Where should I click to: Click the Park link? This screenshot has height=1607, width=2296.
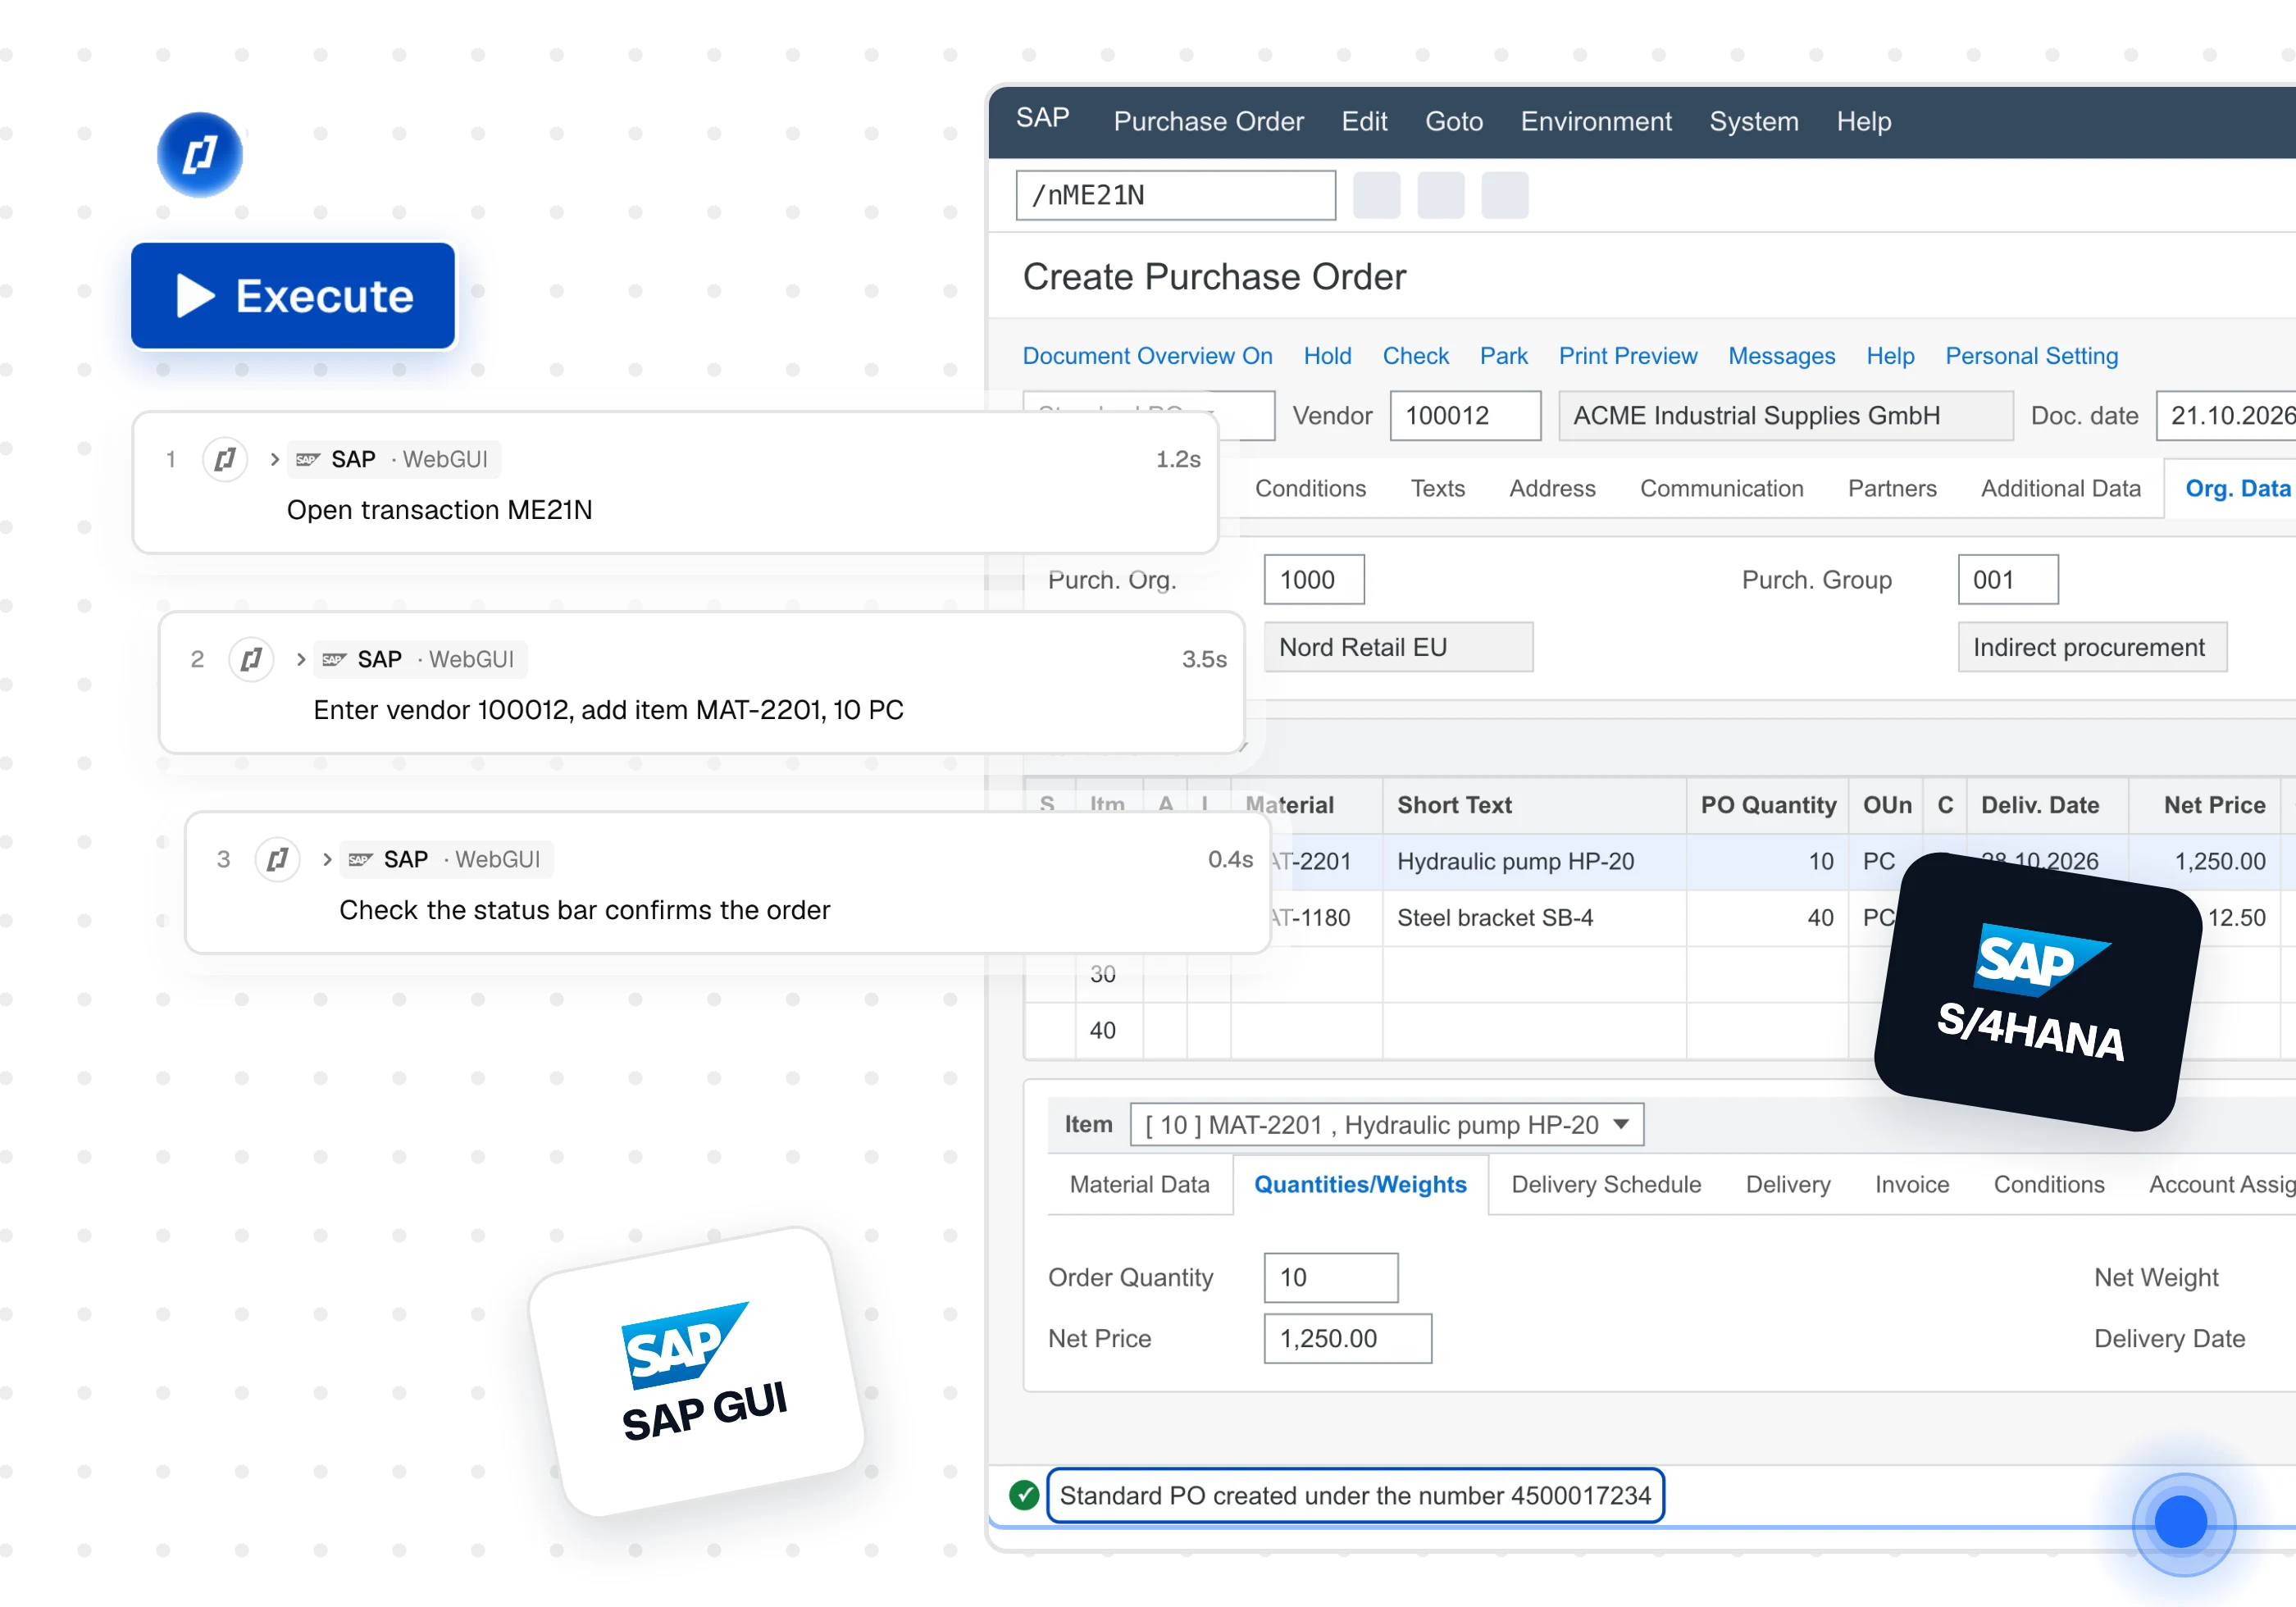coord(1503,356)
